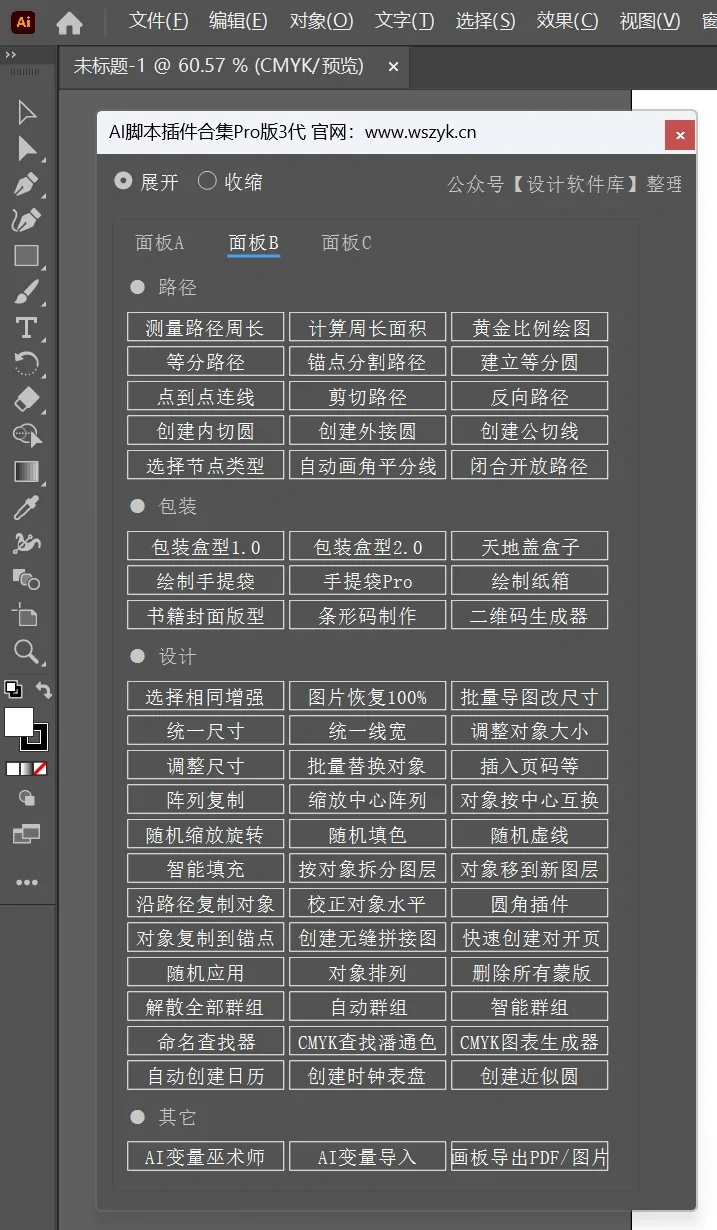Click the 绘制手提袋 button
The image size is (717, 1230).
(x=205, y=581)
